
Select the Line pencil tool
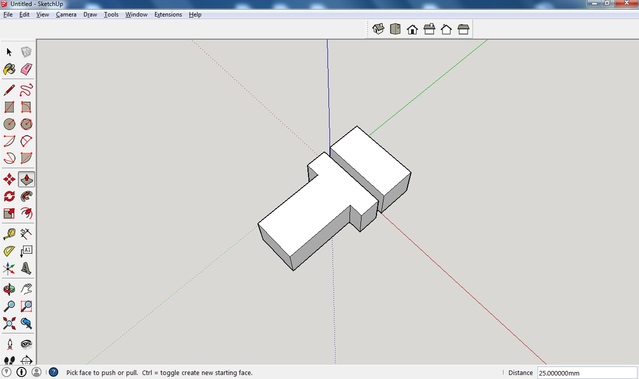(9, 90)
